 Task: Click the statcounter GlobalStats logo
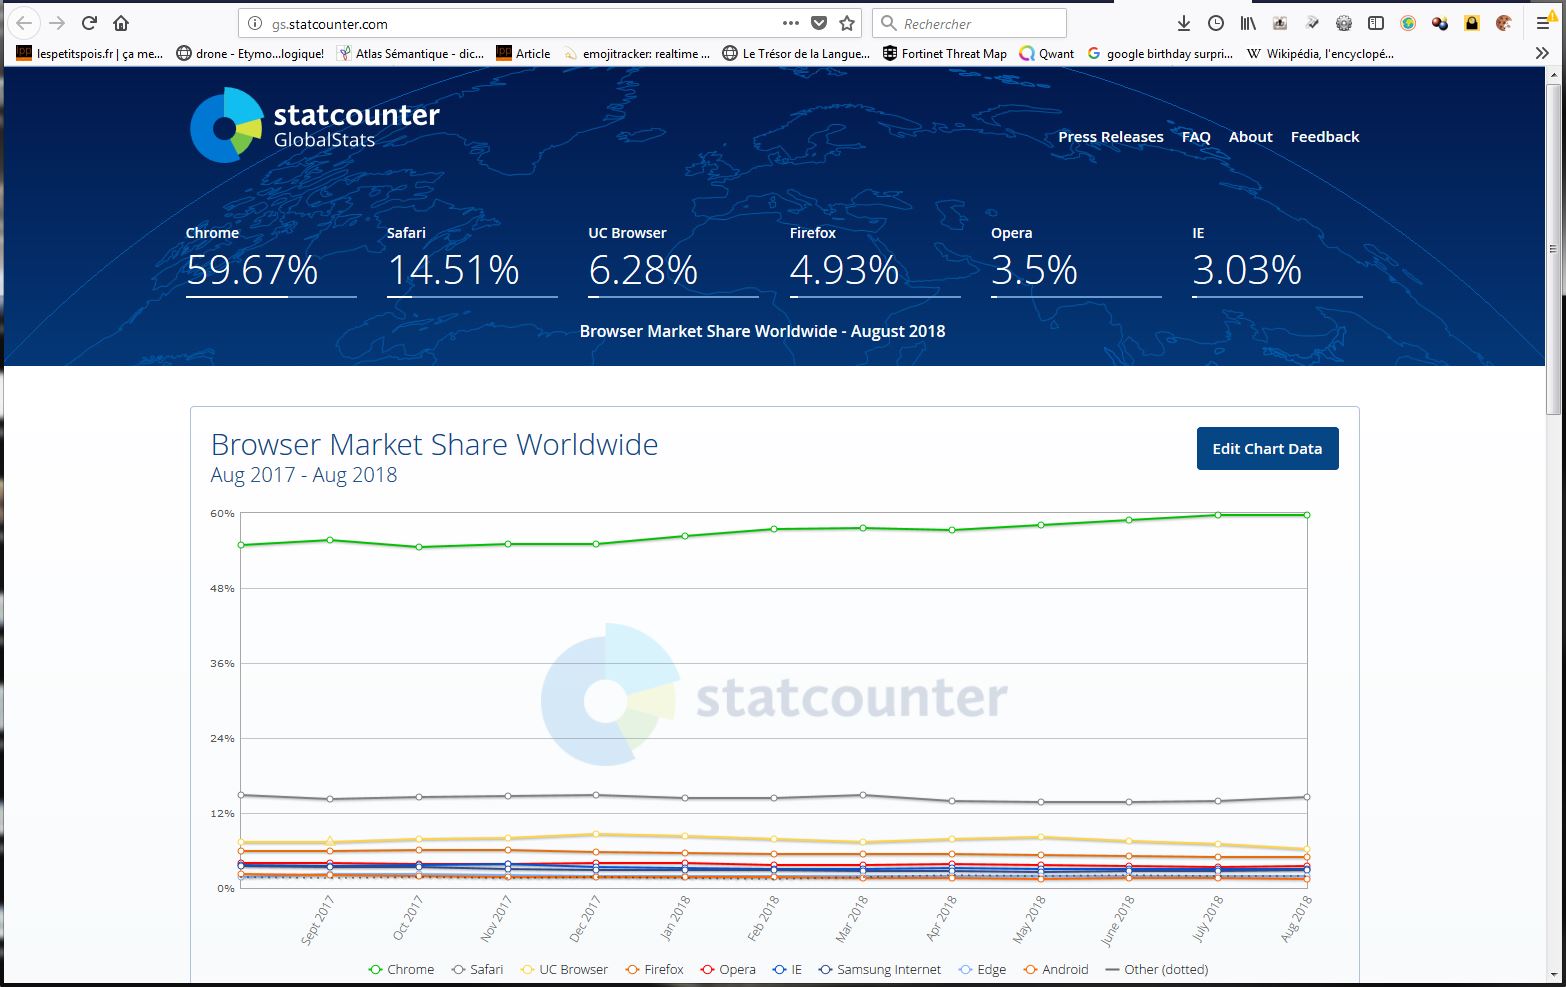[x=315, y=125]
